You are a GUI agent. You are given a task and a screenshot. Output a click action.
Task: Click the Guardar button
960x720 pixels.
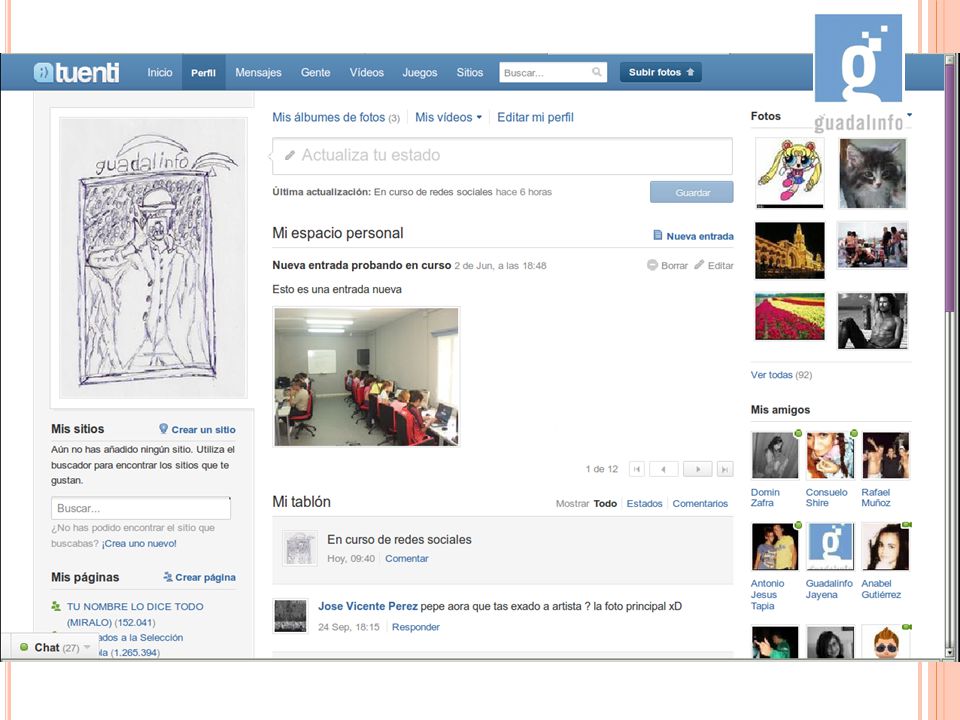tap(692, 192)
